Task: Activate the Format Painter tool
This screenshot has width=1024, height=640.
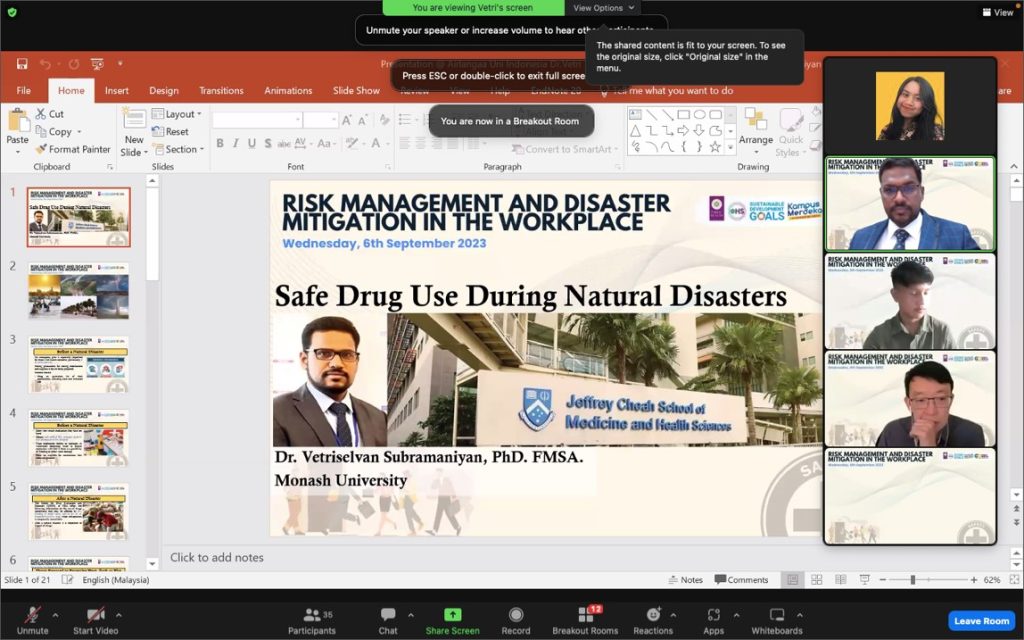Action: click(x=73, y=149)
